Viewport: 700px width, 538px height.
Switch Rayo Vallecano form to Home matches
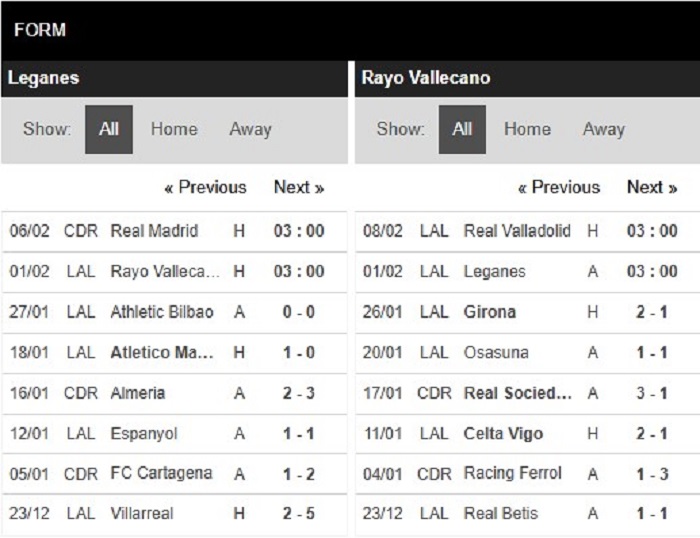pyautogui.click(x=527, y=129)
